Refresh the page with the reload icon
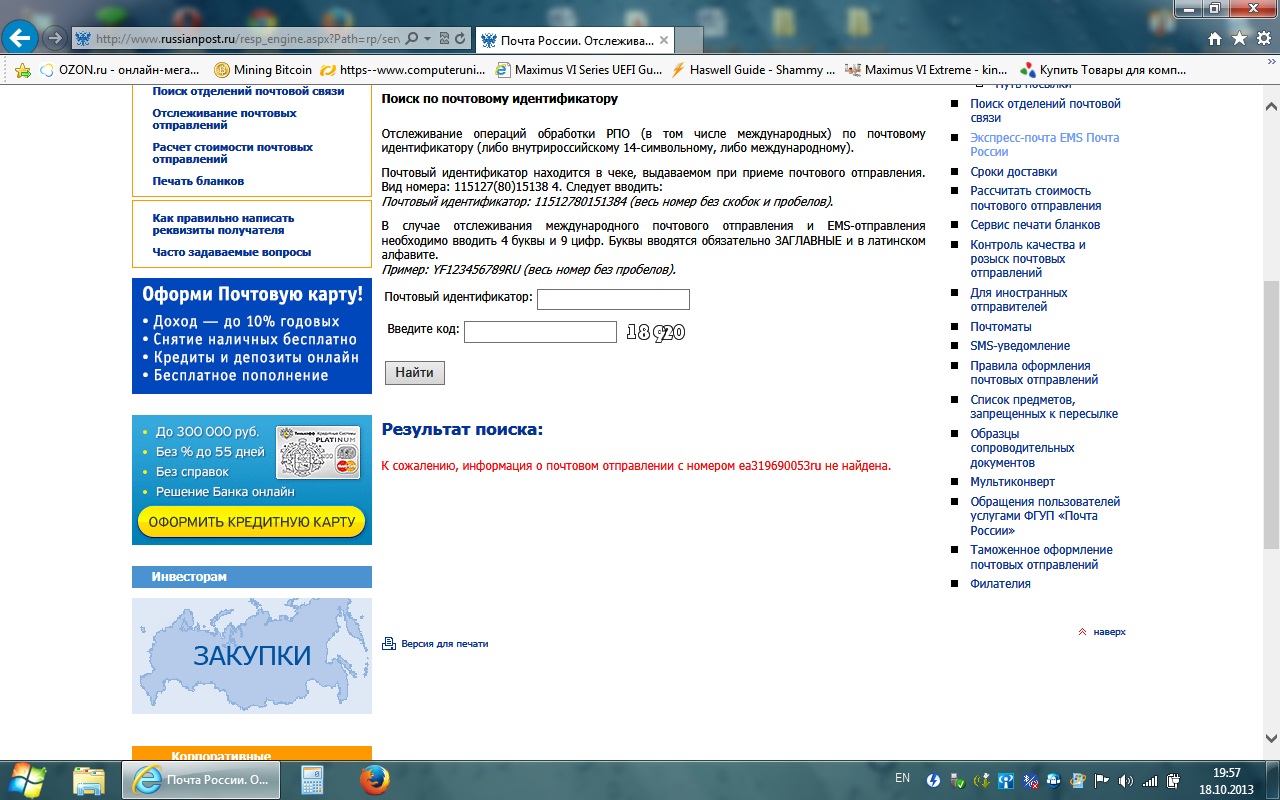The height and width of the screenshot is (800, 1280). (x=460, y=39)
